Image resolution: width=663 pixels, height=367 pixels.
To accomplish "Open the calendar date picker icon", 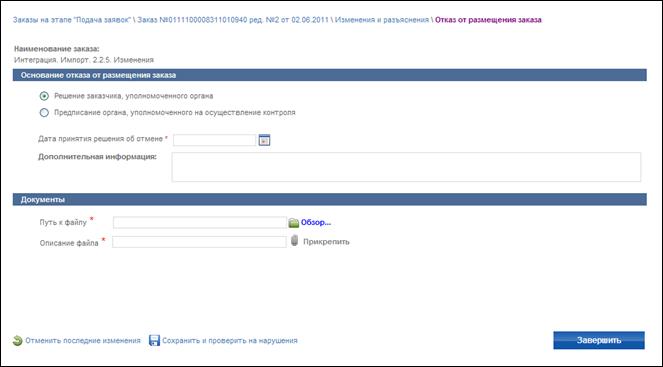I will (x=264, y=140).
